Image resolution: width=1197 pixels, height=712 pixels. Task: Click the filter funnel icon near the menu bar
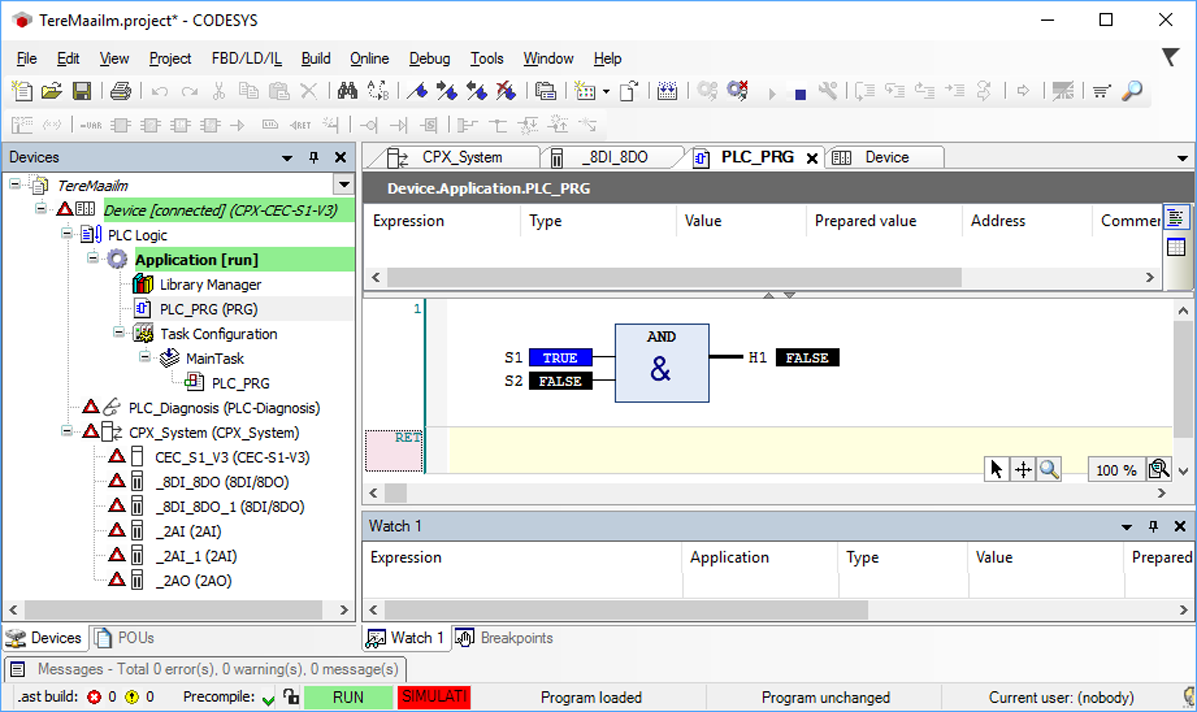click(1170, 57)
